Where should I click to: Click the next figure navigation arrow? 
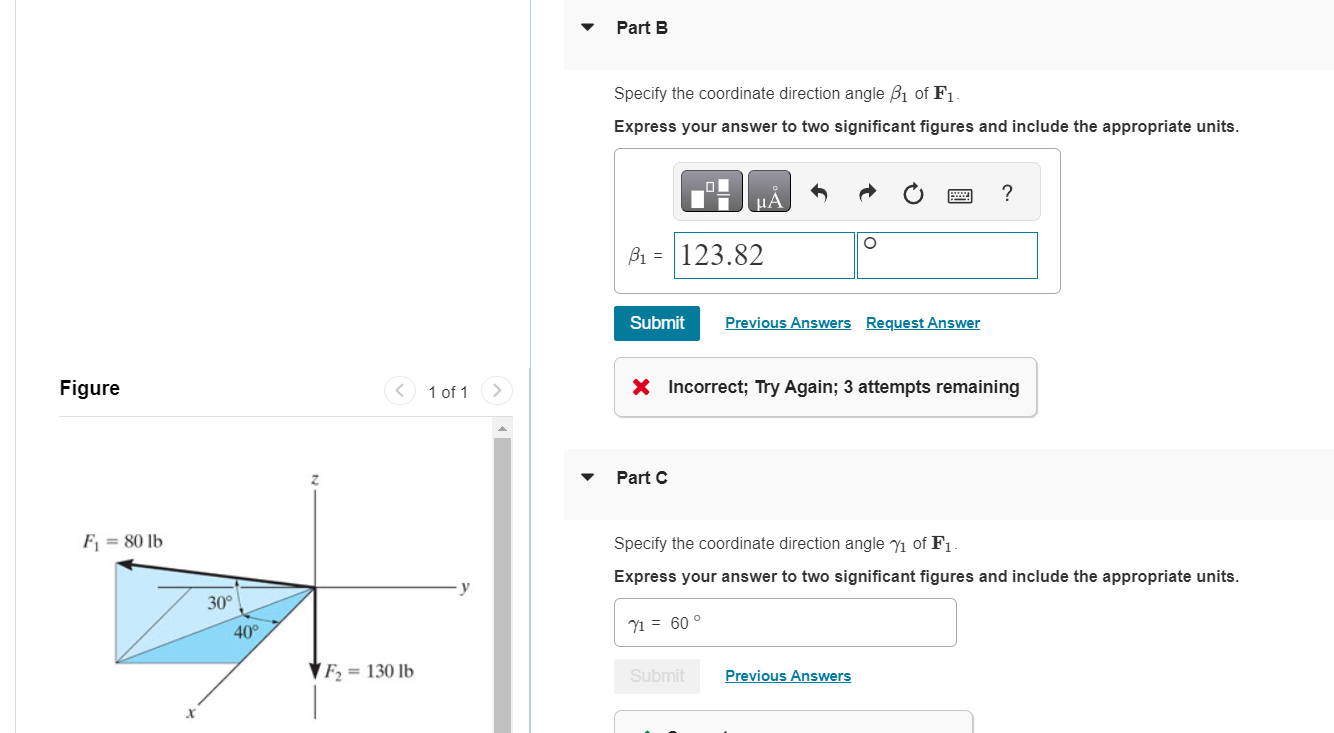[497, 390]
